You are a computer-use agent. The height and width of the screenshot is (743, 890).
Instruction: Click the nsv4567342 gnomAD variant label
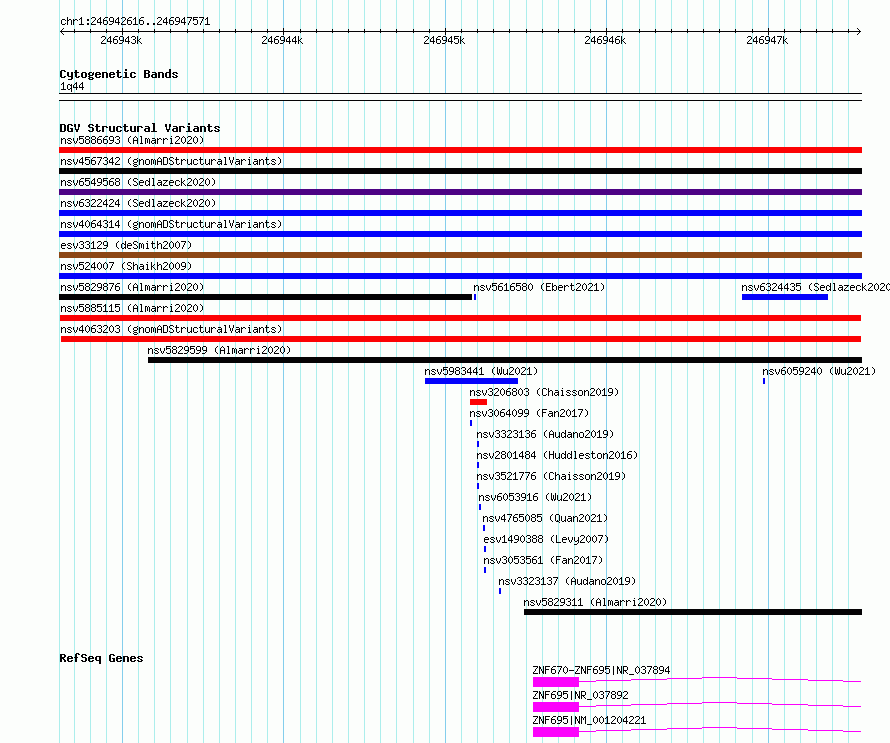point(171,161)
